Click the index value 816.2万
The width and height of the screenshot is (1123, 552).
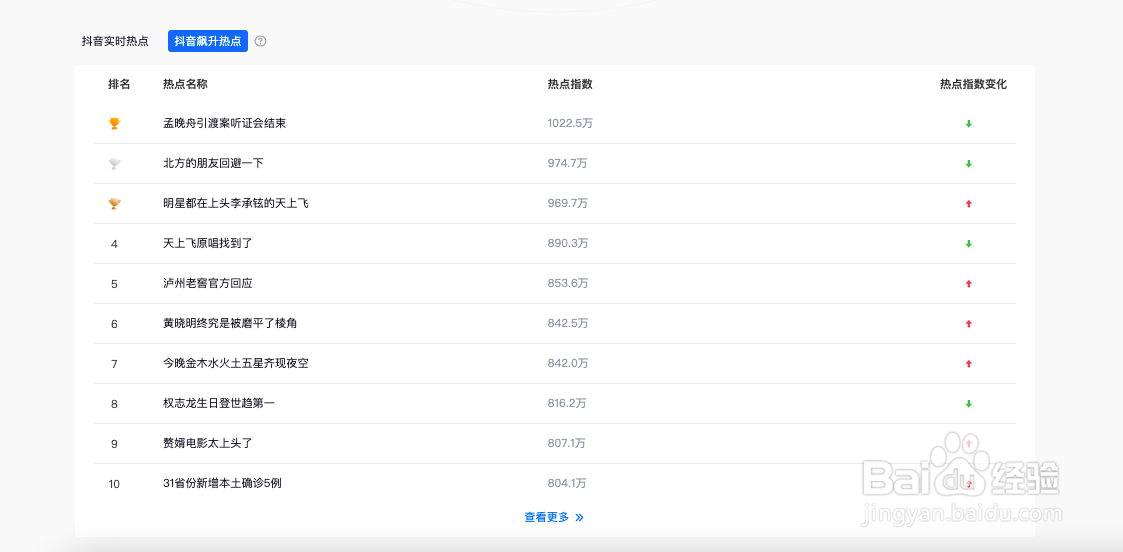pos(567,404)
